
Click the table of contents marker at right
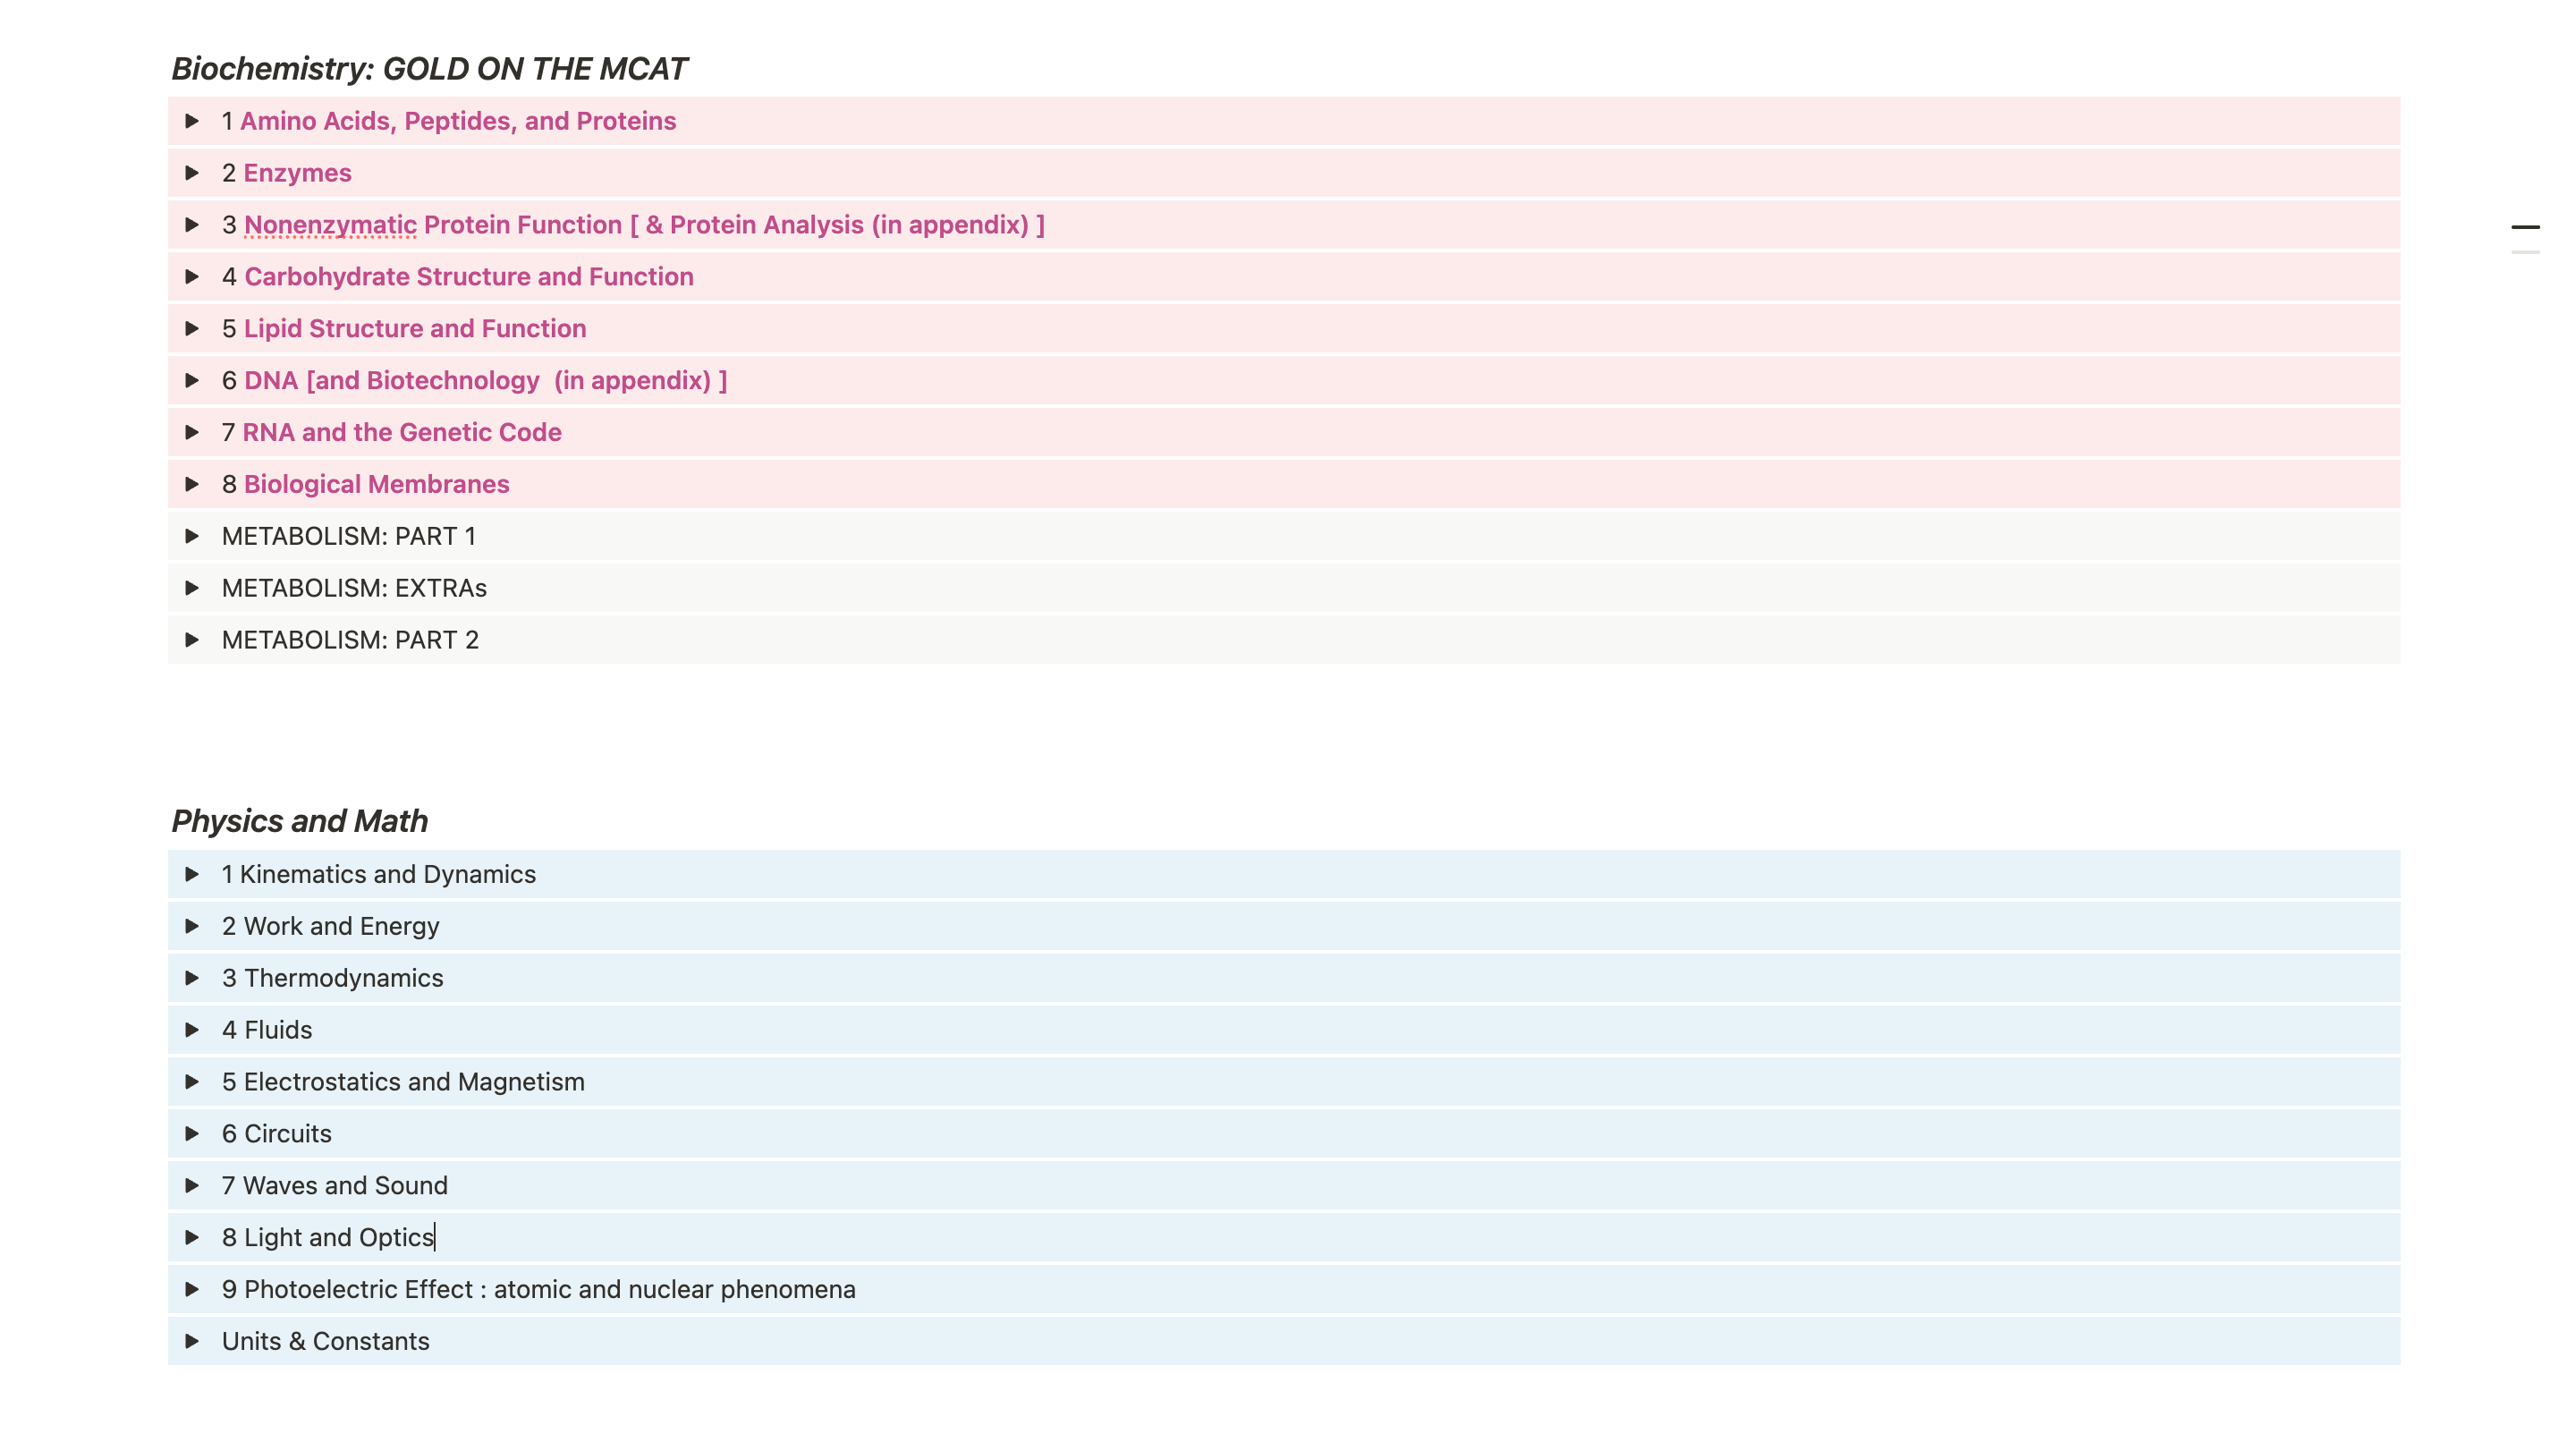click(x=2525, y=228)
